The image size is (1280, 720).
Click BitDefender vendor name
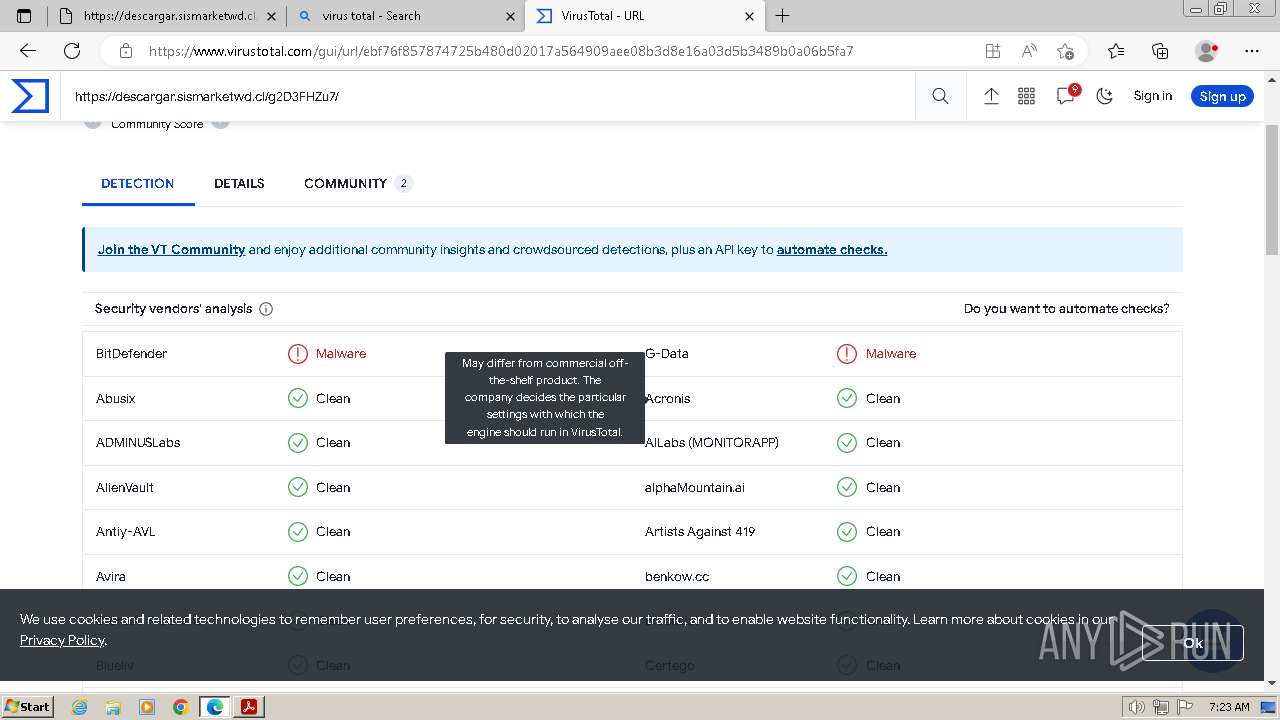point(131,353)
